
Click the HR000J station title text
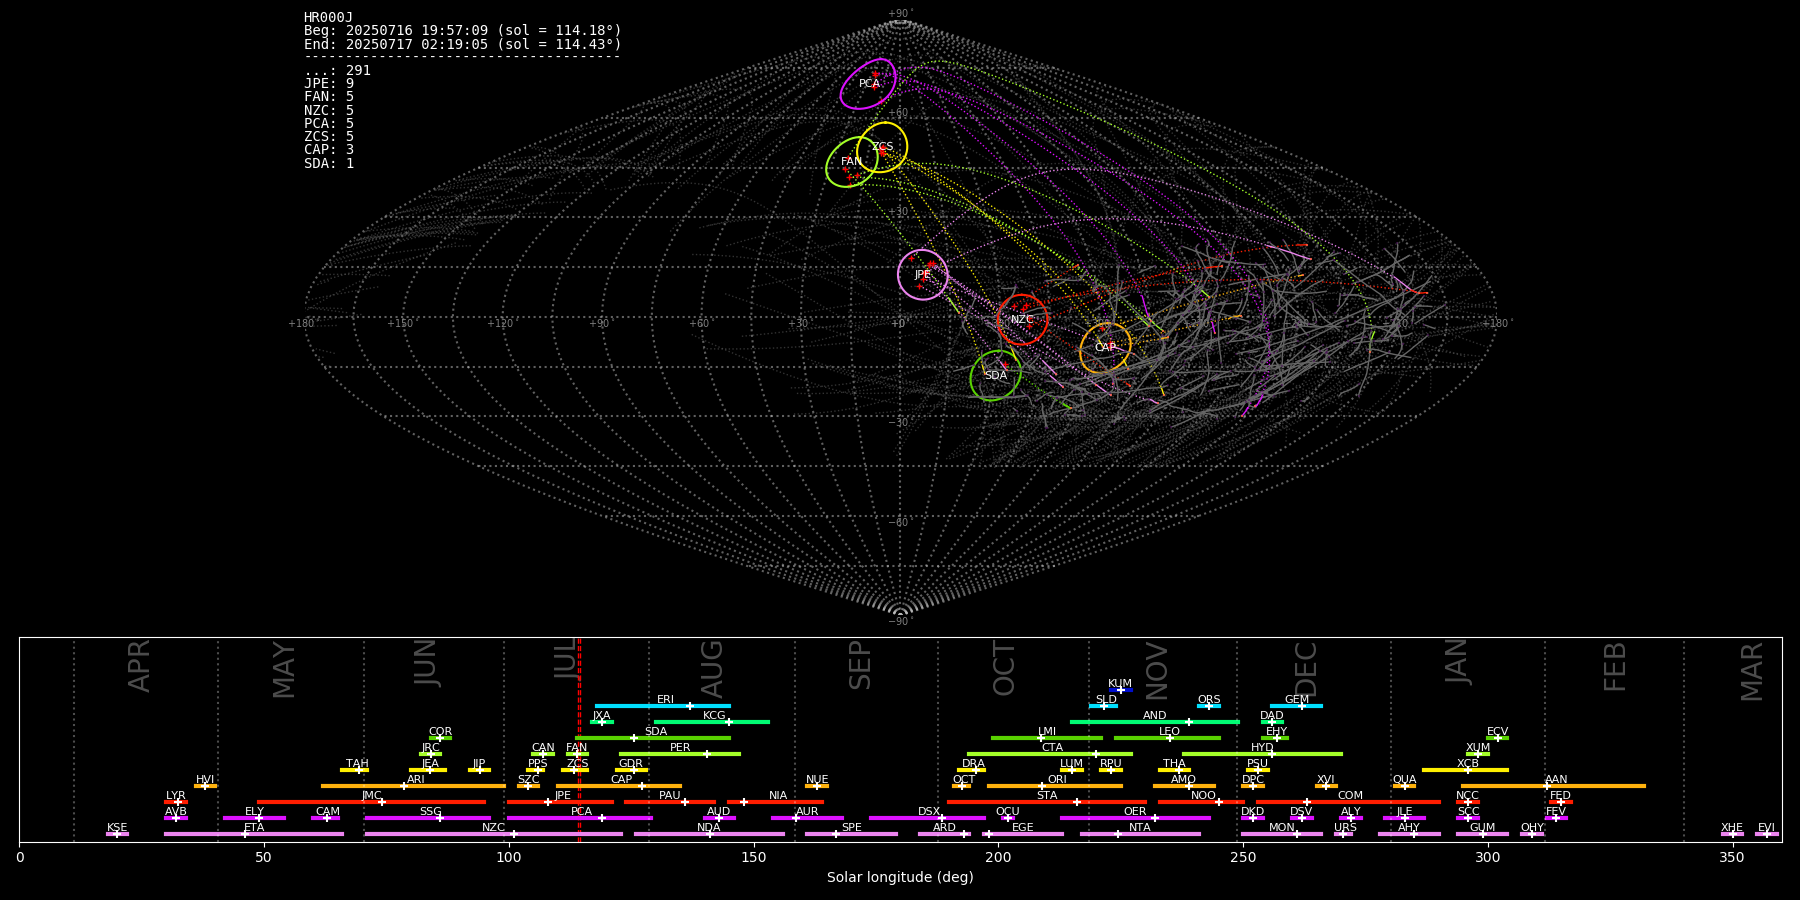click(329, 17)
